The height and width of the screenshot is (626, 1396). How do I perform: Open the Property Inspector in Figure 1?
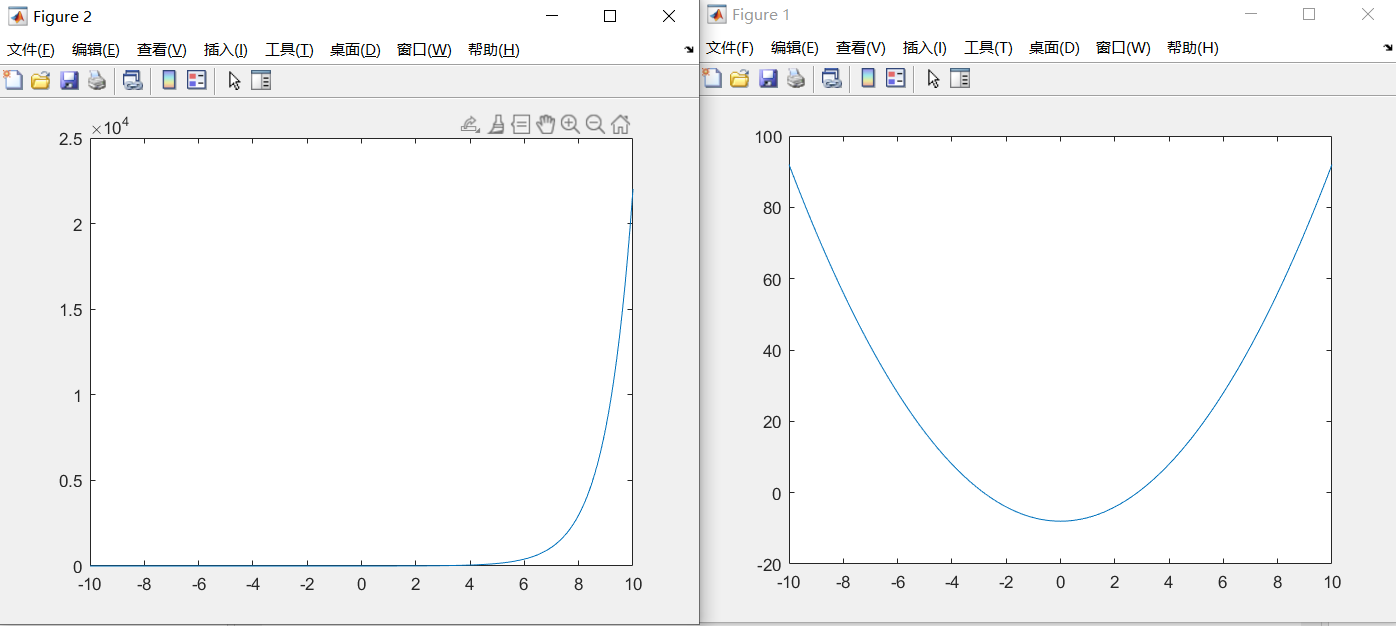[959, 78]
